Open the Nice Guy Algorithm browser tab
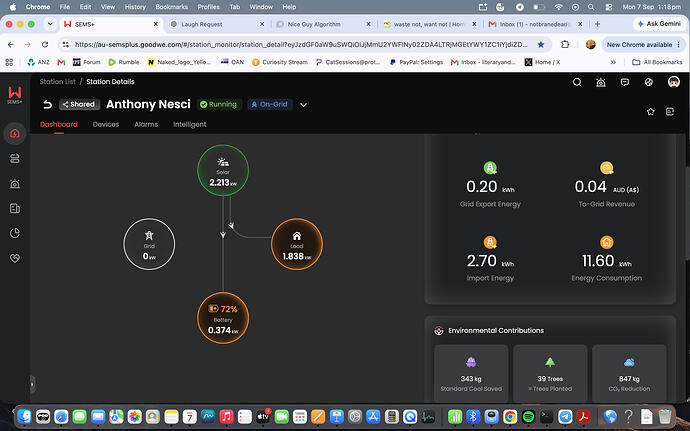Image resolution: width=690 pixels, height=431 pixels. click(321, 24)
